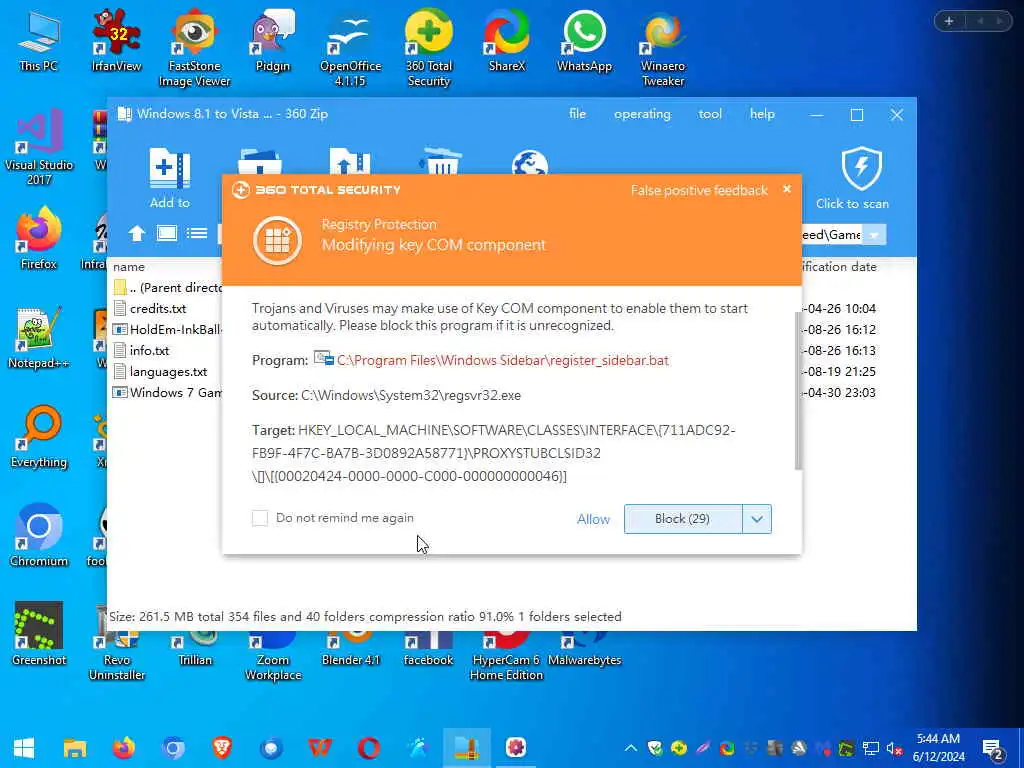The width and height of the screenshot is (1024, 768).
Task: Click the muted volume tray icon
Action: tap(894, 748)
